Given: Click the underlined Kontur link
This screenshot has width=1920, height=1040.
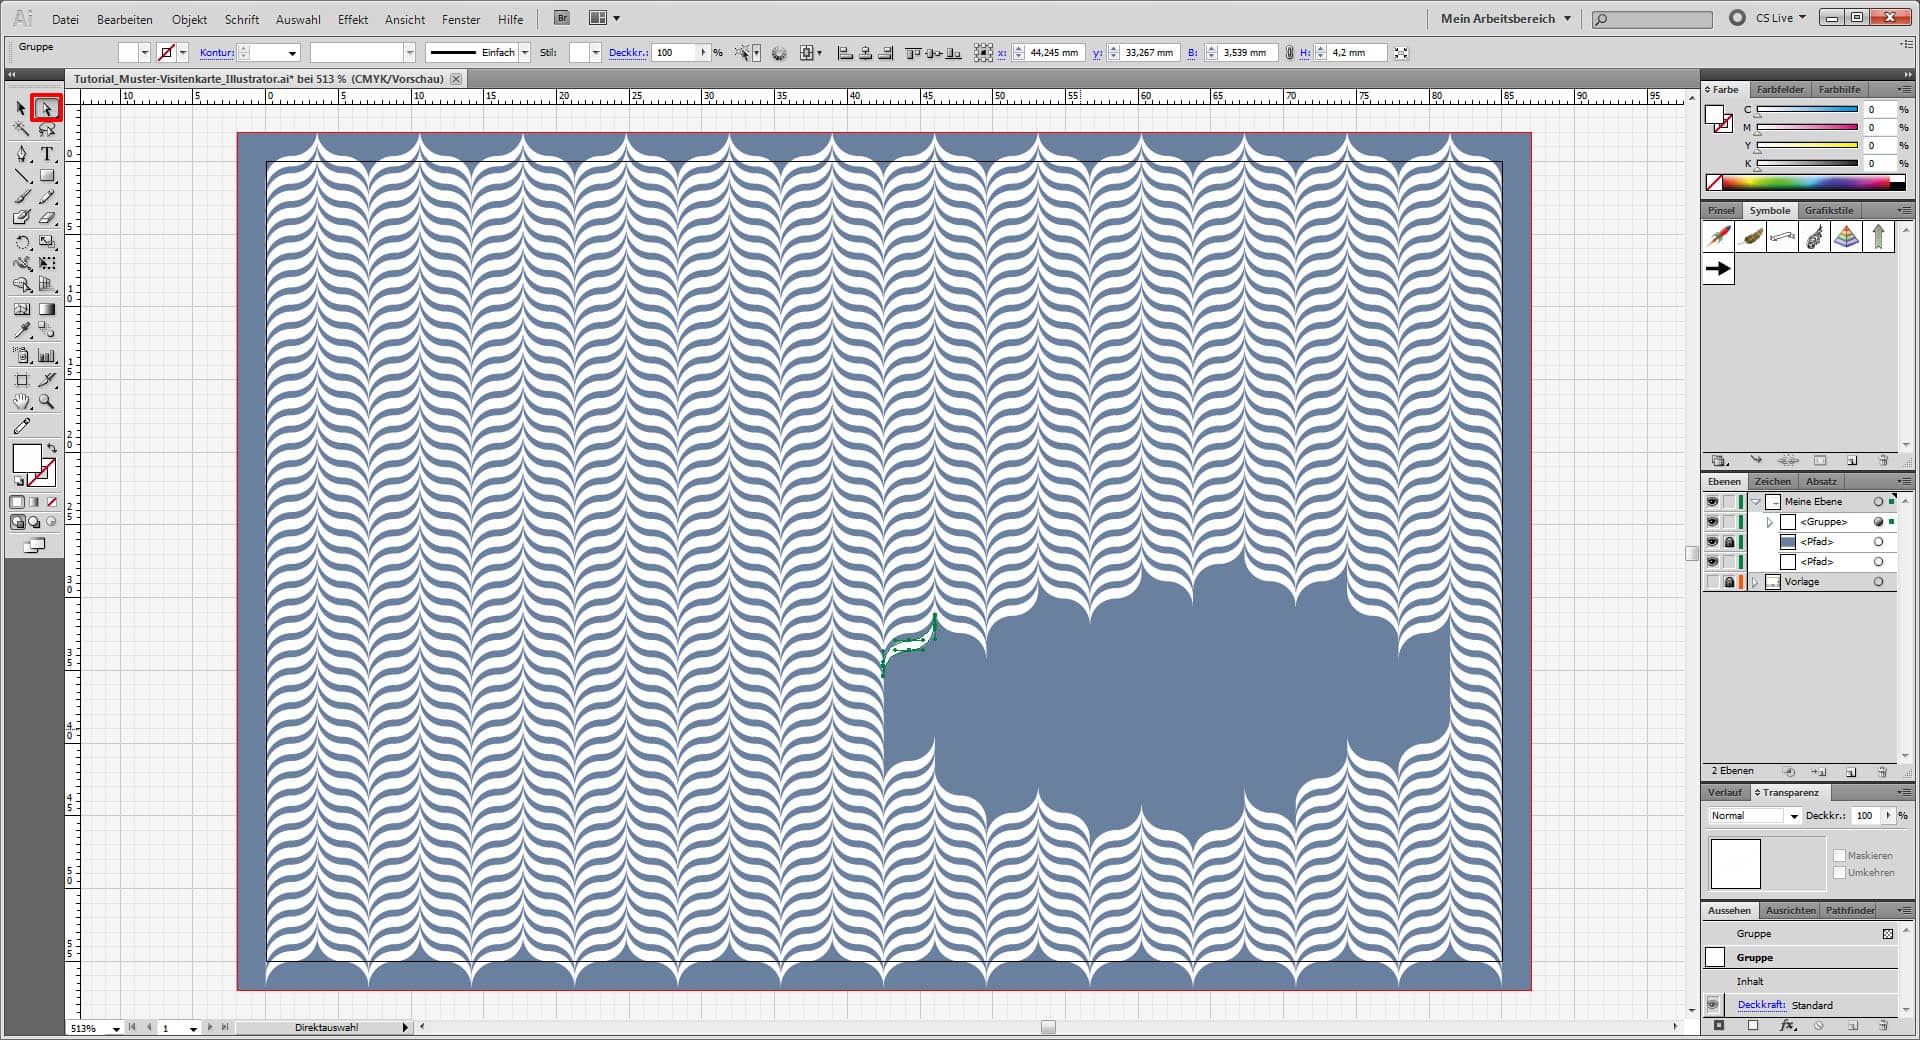Looking at the screenshot, I should [x=216, y=52].
